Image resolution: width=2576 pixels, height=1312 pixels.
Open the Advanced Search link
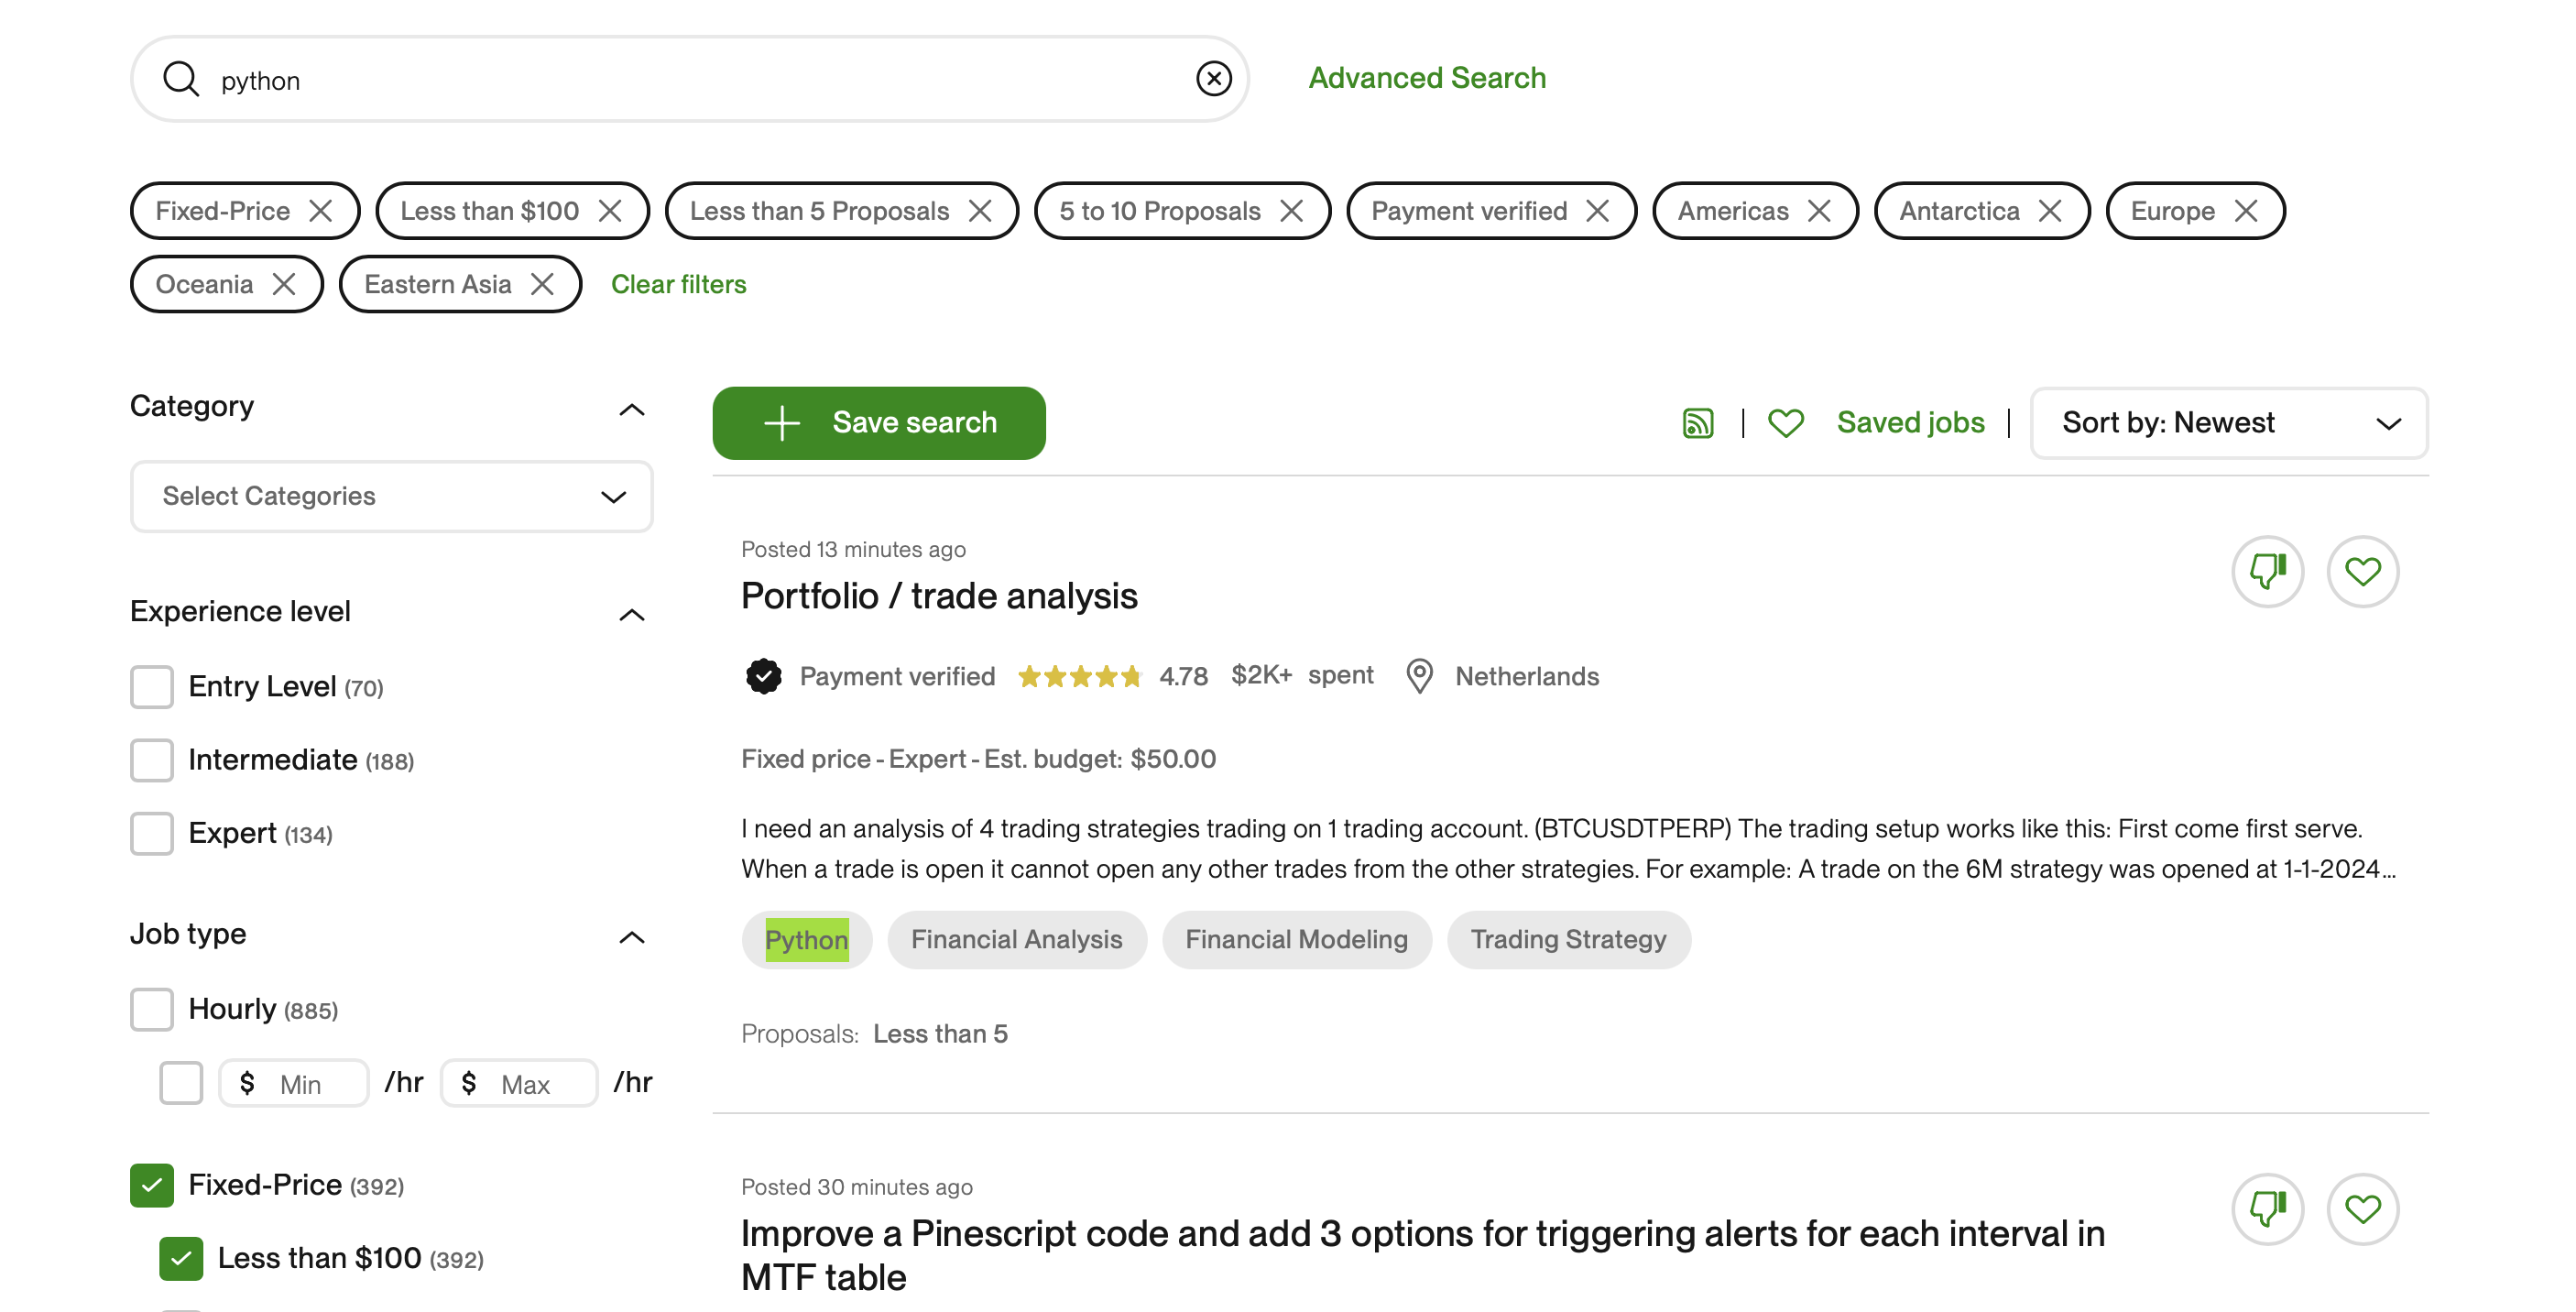(x=1426, y=78)
